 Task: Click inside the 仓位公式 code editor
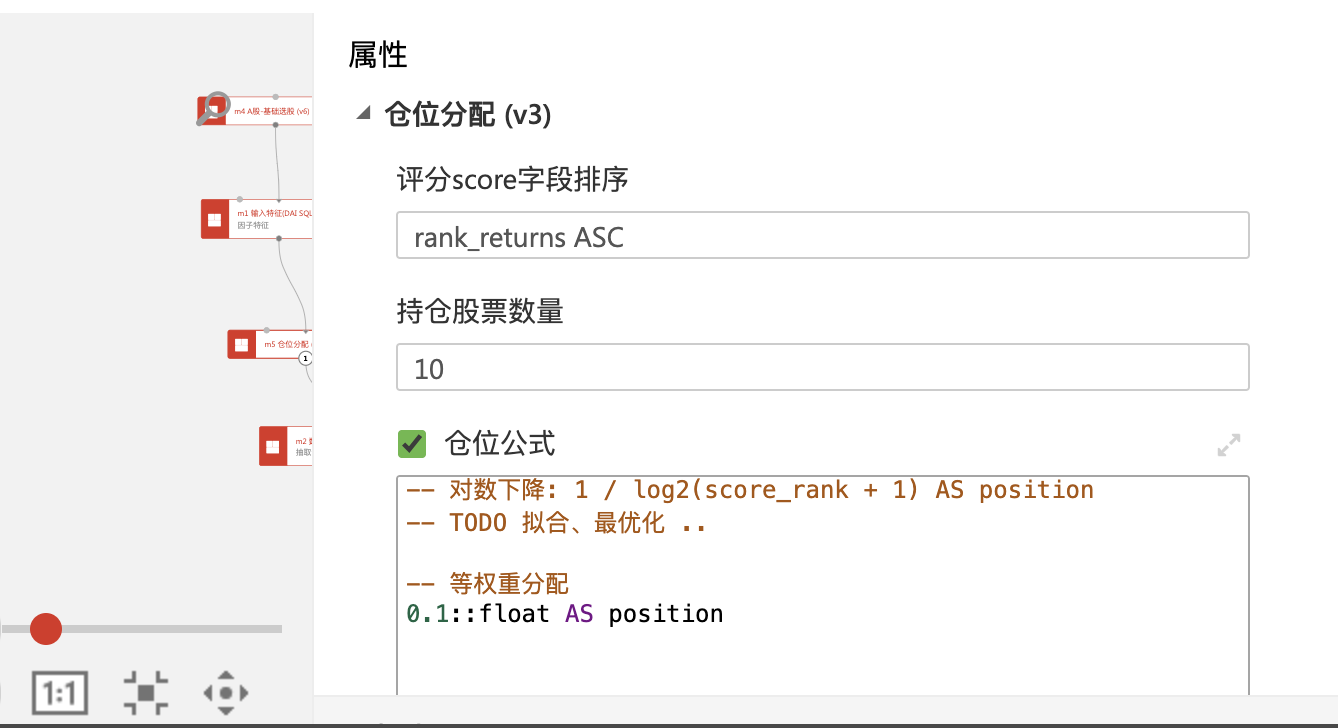click(x=822, y=650)
